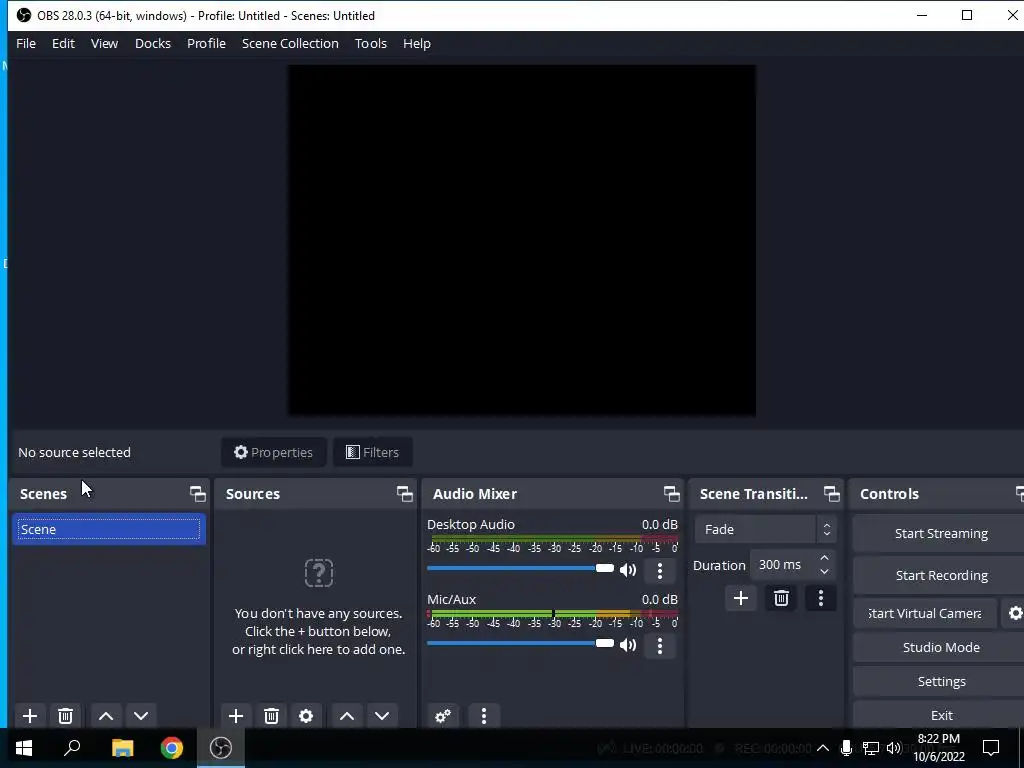This screenshot has width=1024, height=768.
Task: Click the Exit button
Action: 940,715
